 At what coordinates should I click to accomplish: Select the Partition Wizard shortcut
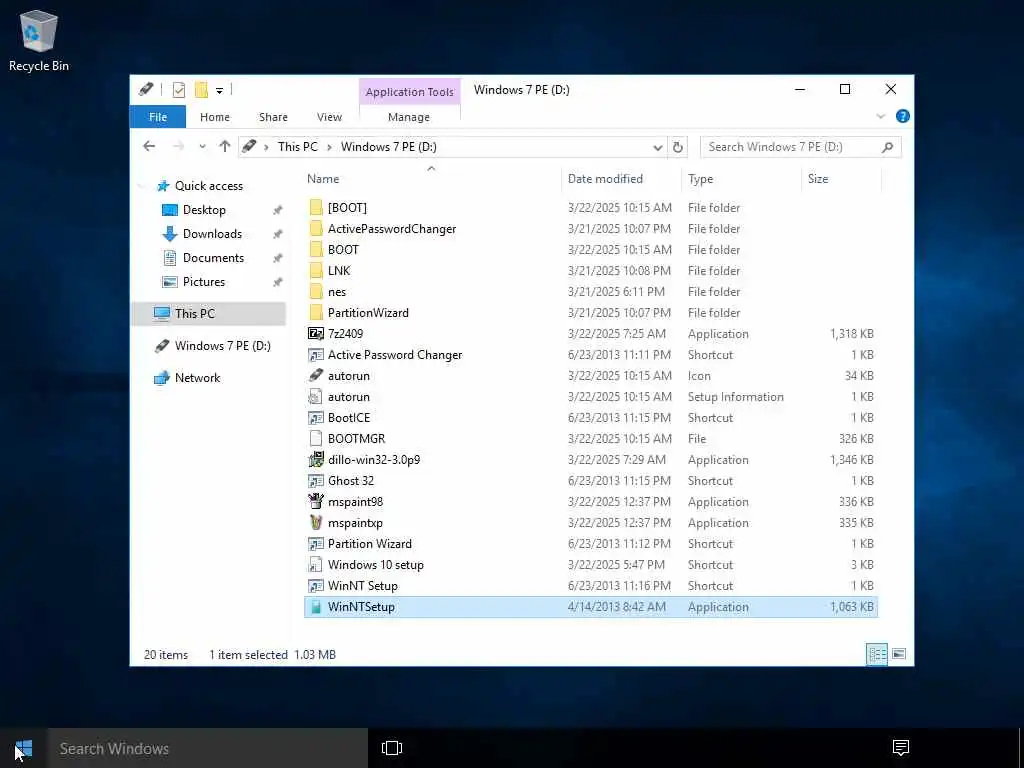tap(370, 544)
